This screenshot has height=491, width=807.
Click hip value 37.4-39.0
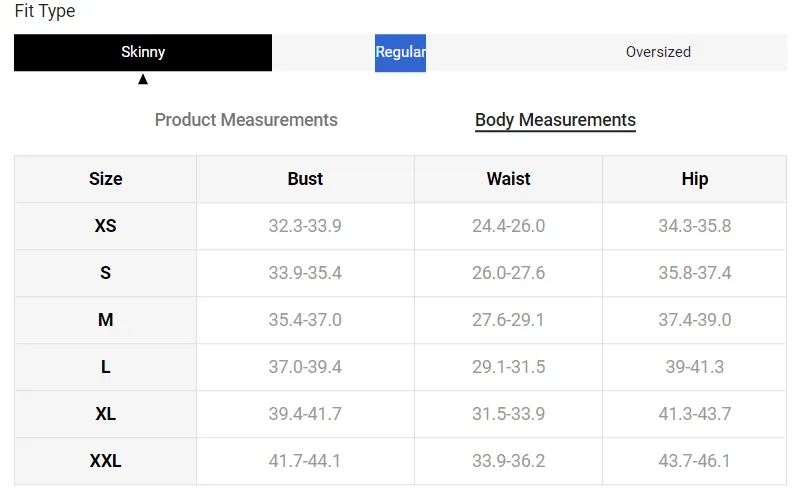[x=695, y=320]
